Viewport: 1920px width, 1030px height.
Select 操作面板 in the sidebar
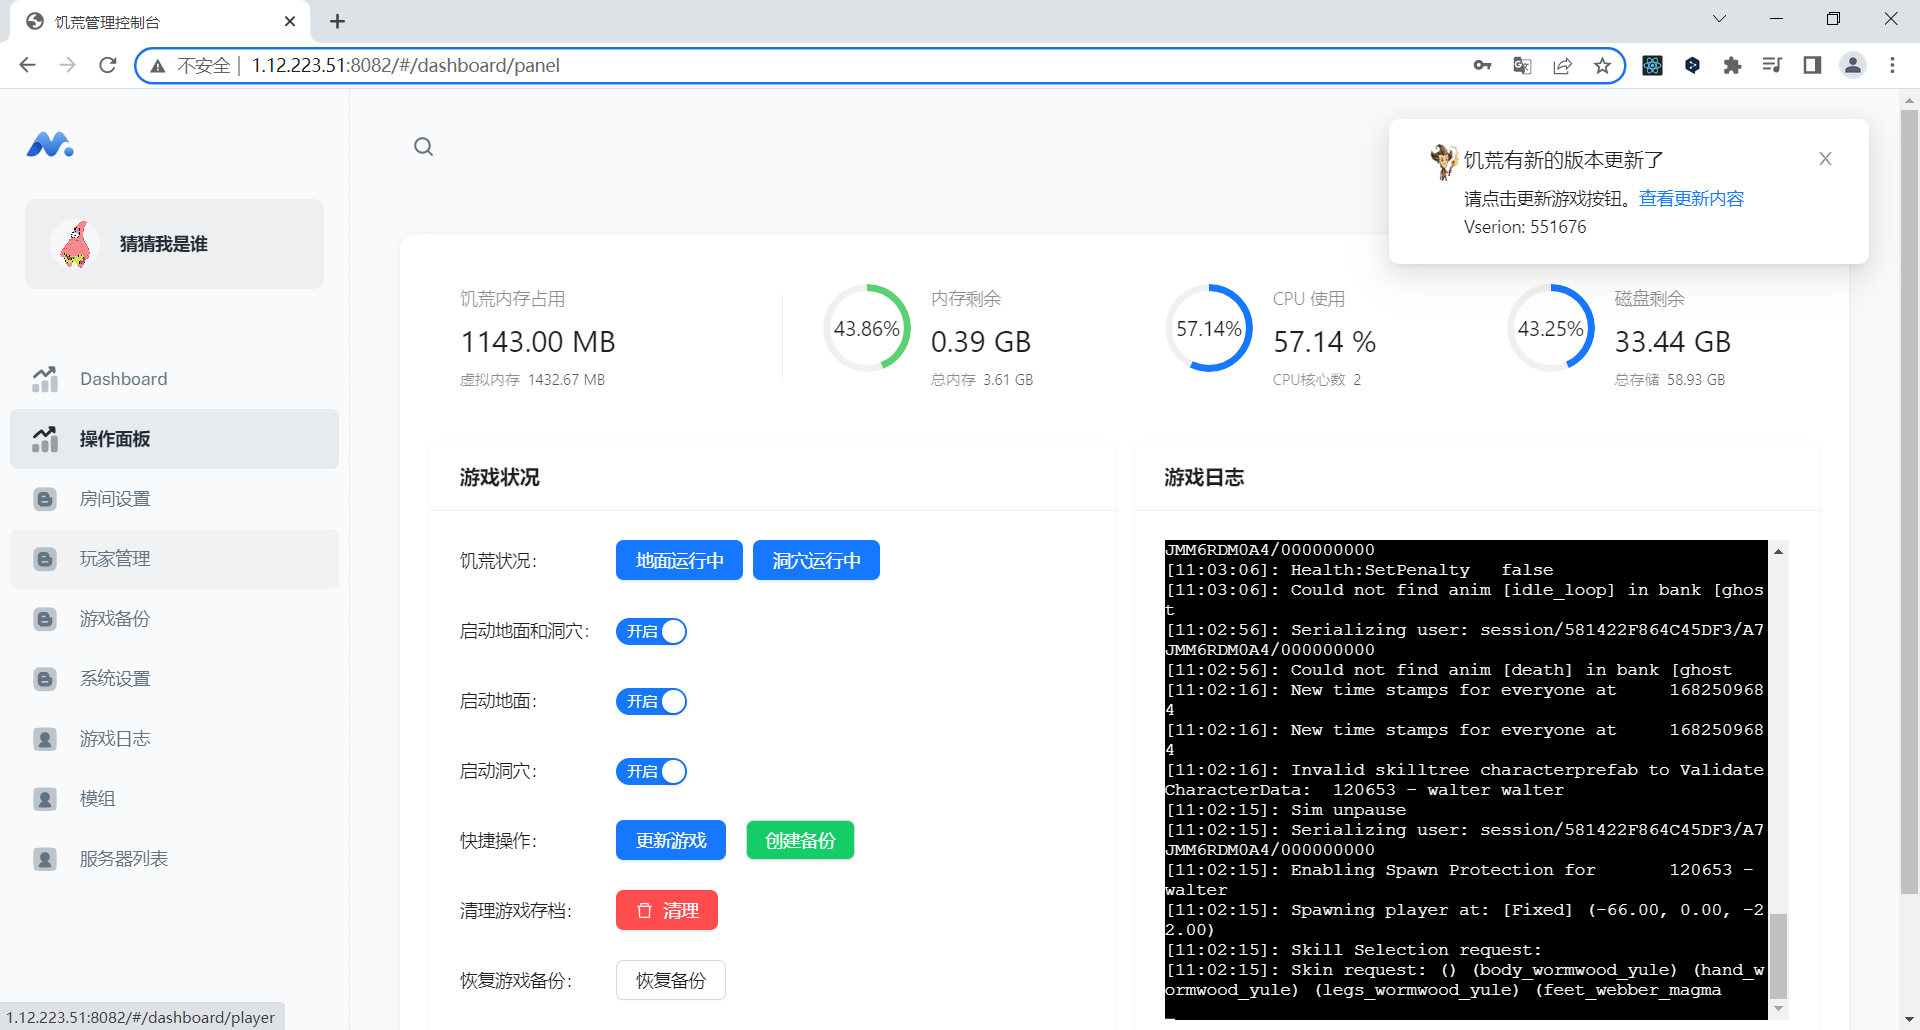pyautogui.click(x=174, y=439)
